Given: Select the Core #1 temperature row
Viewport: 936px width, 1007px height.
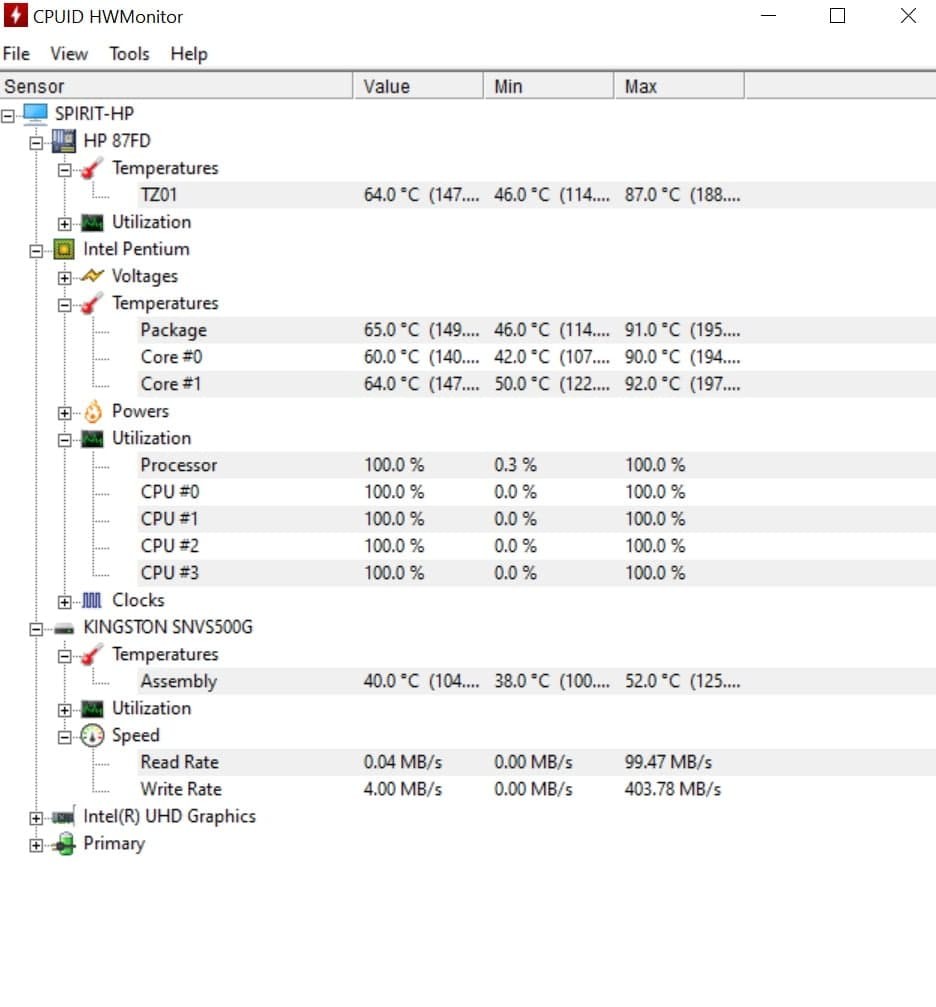Looking at the screenshot, I should (x=537, y=384).
